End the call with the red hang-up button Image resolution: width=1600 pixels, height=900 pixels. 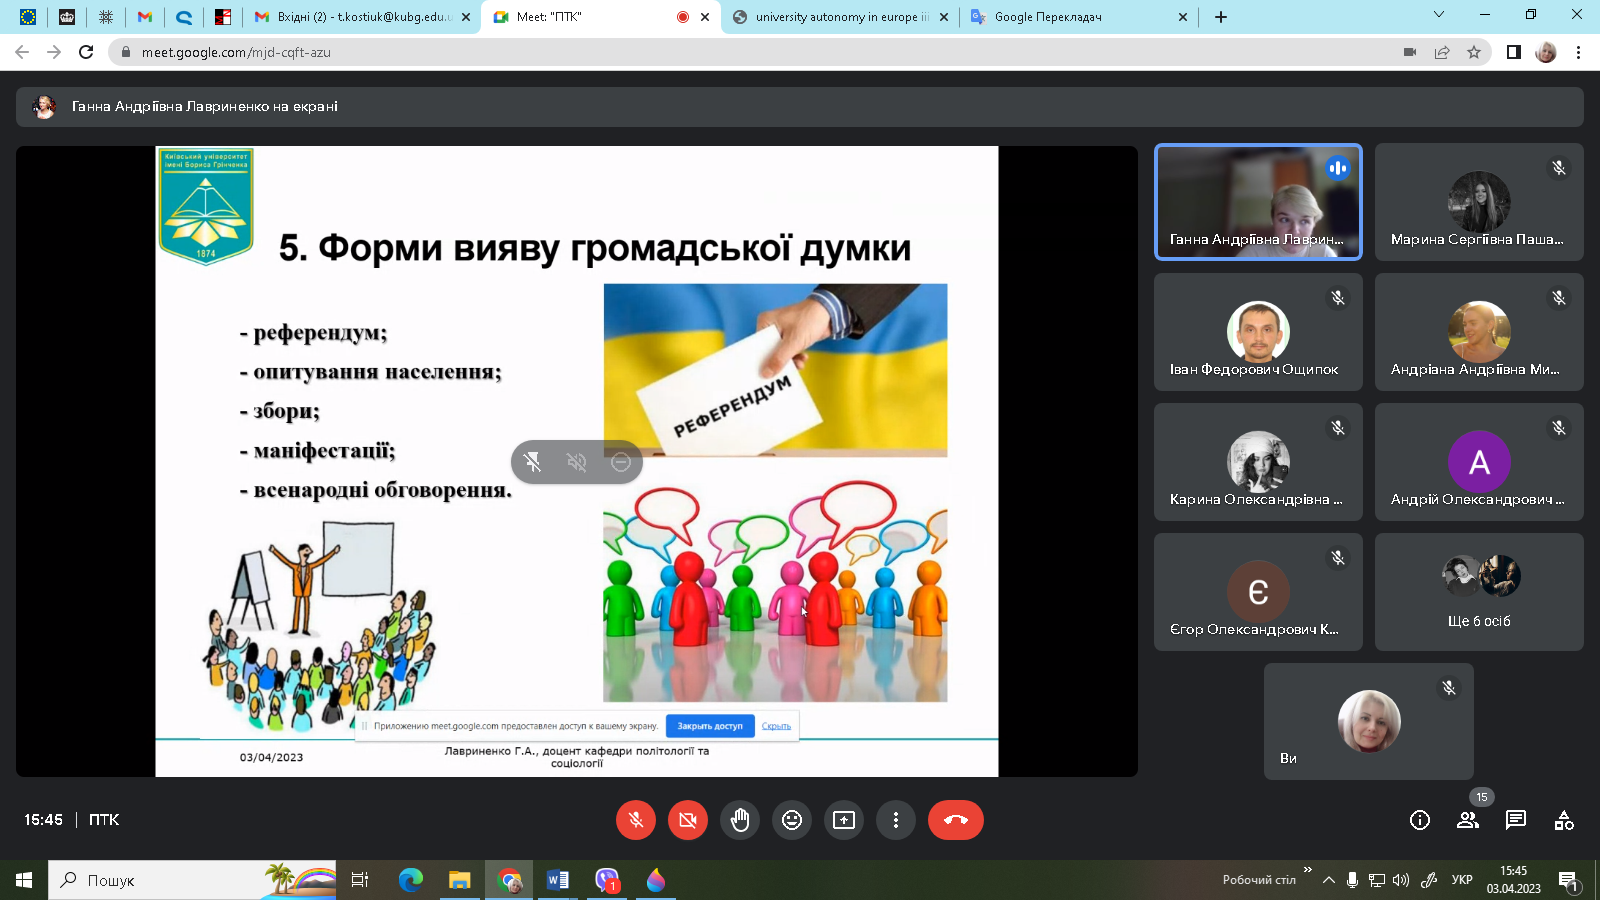(955, 819)
